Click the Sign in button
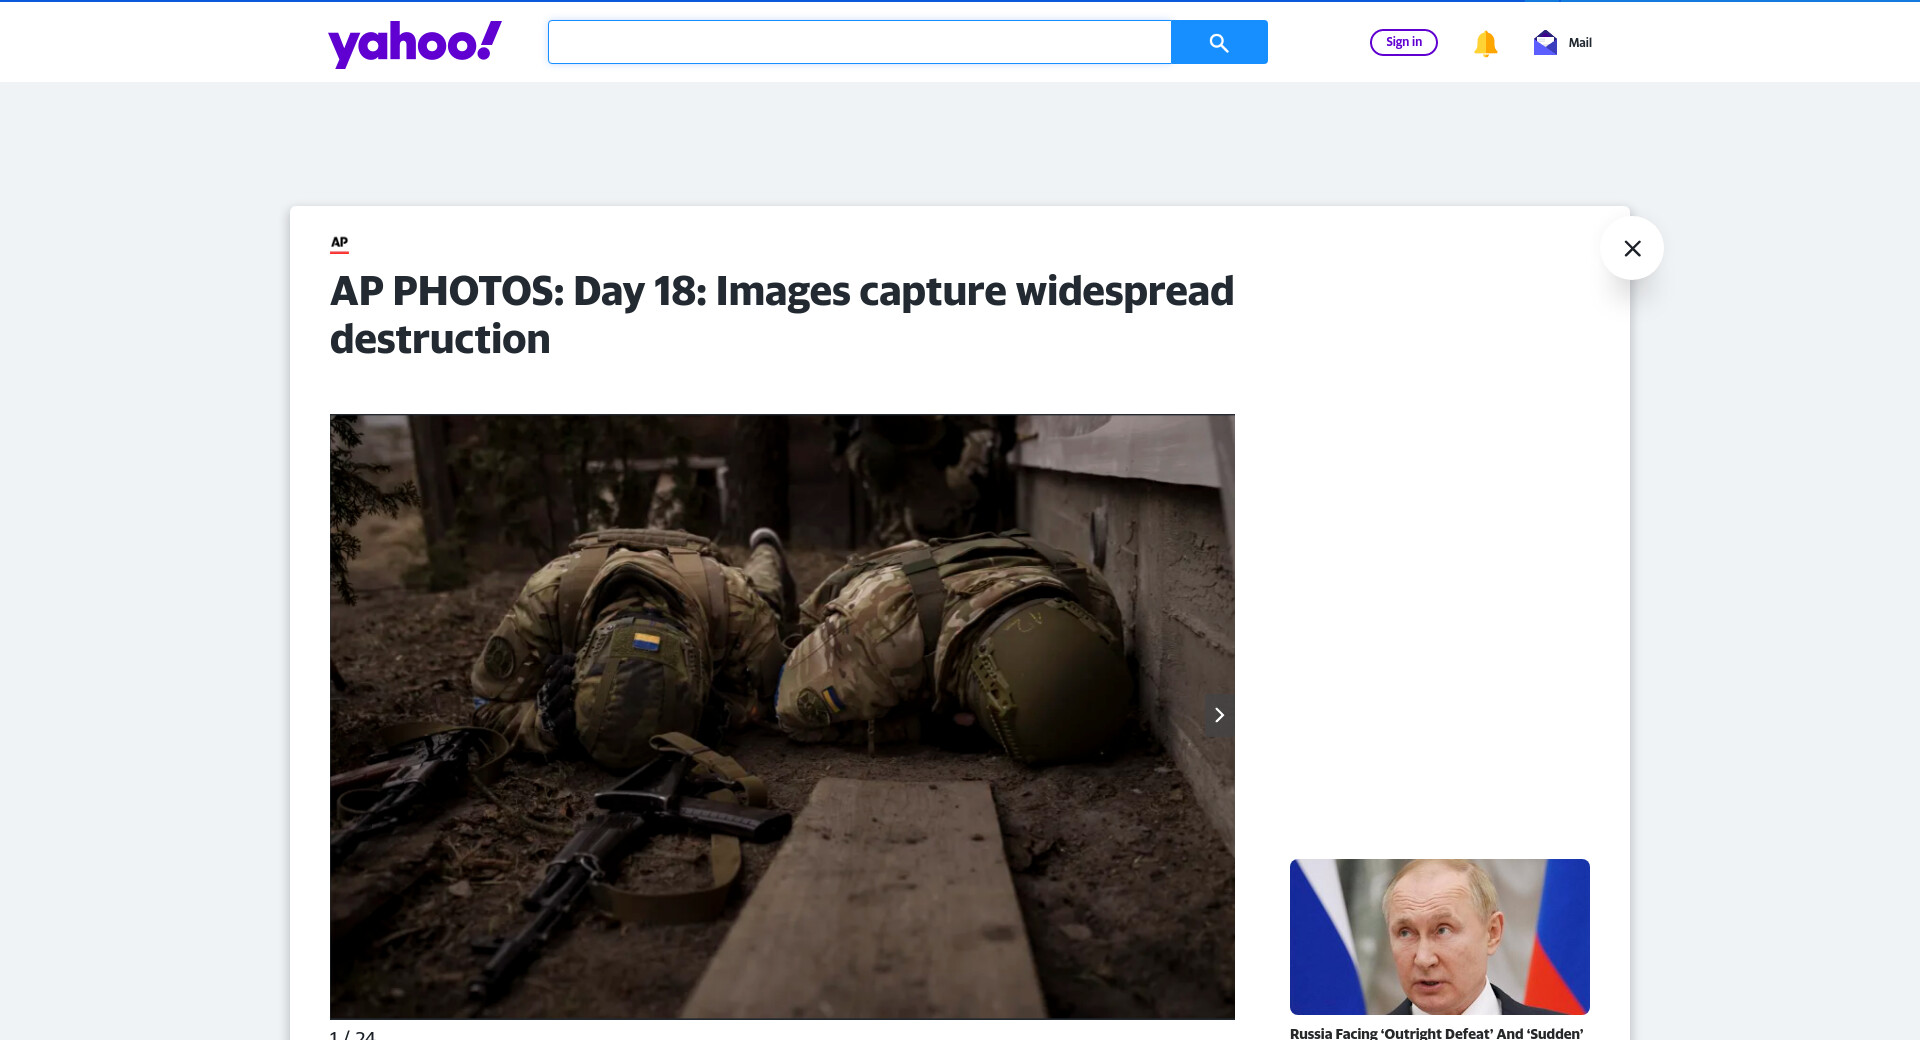 click(1403, 42)
